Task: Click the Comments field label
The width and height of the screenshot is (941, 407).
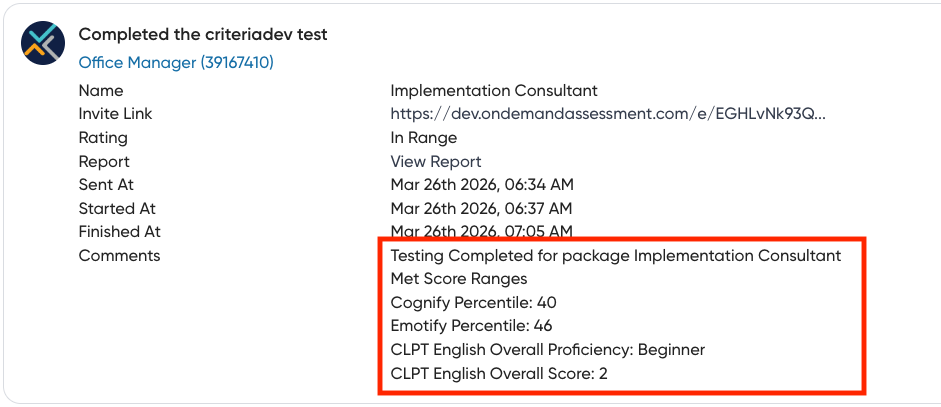Action: pos(119,256)
